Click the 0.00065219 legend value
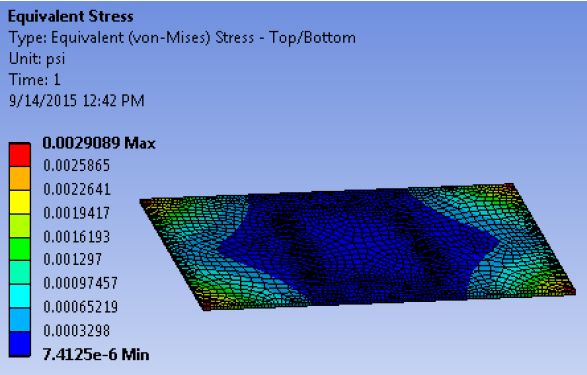 tap(80, 307)
